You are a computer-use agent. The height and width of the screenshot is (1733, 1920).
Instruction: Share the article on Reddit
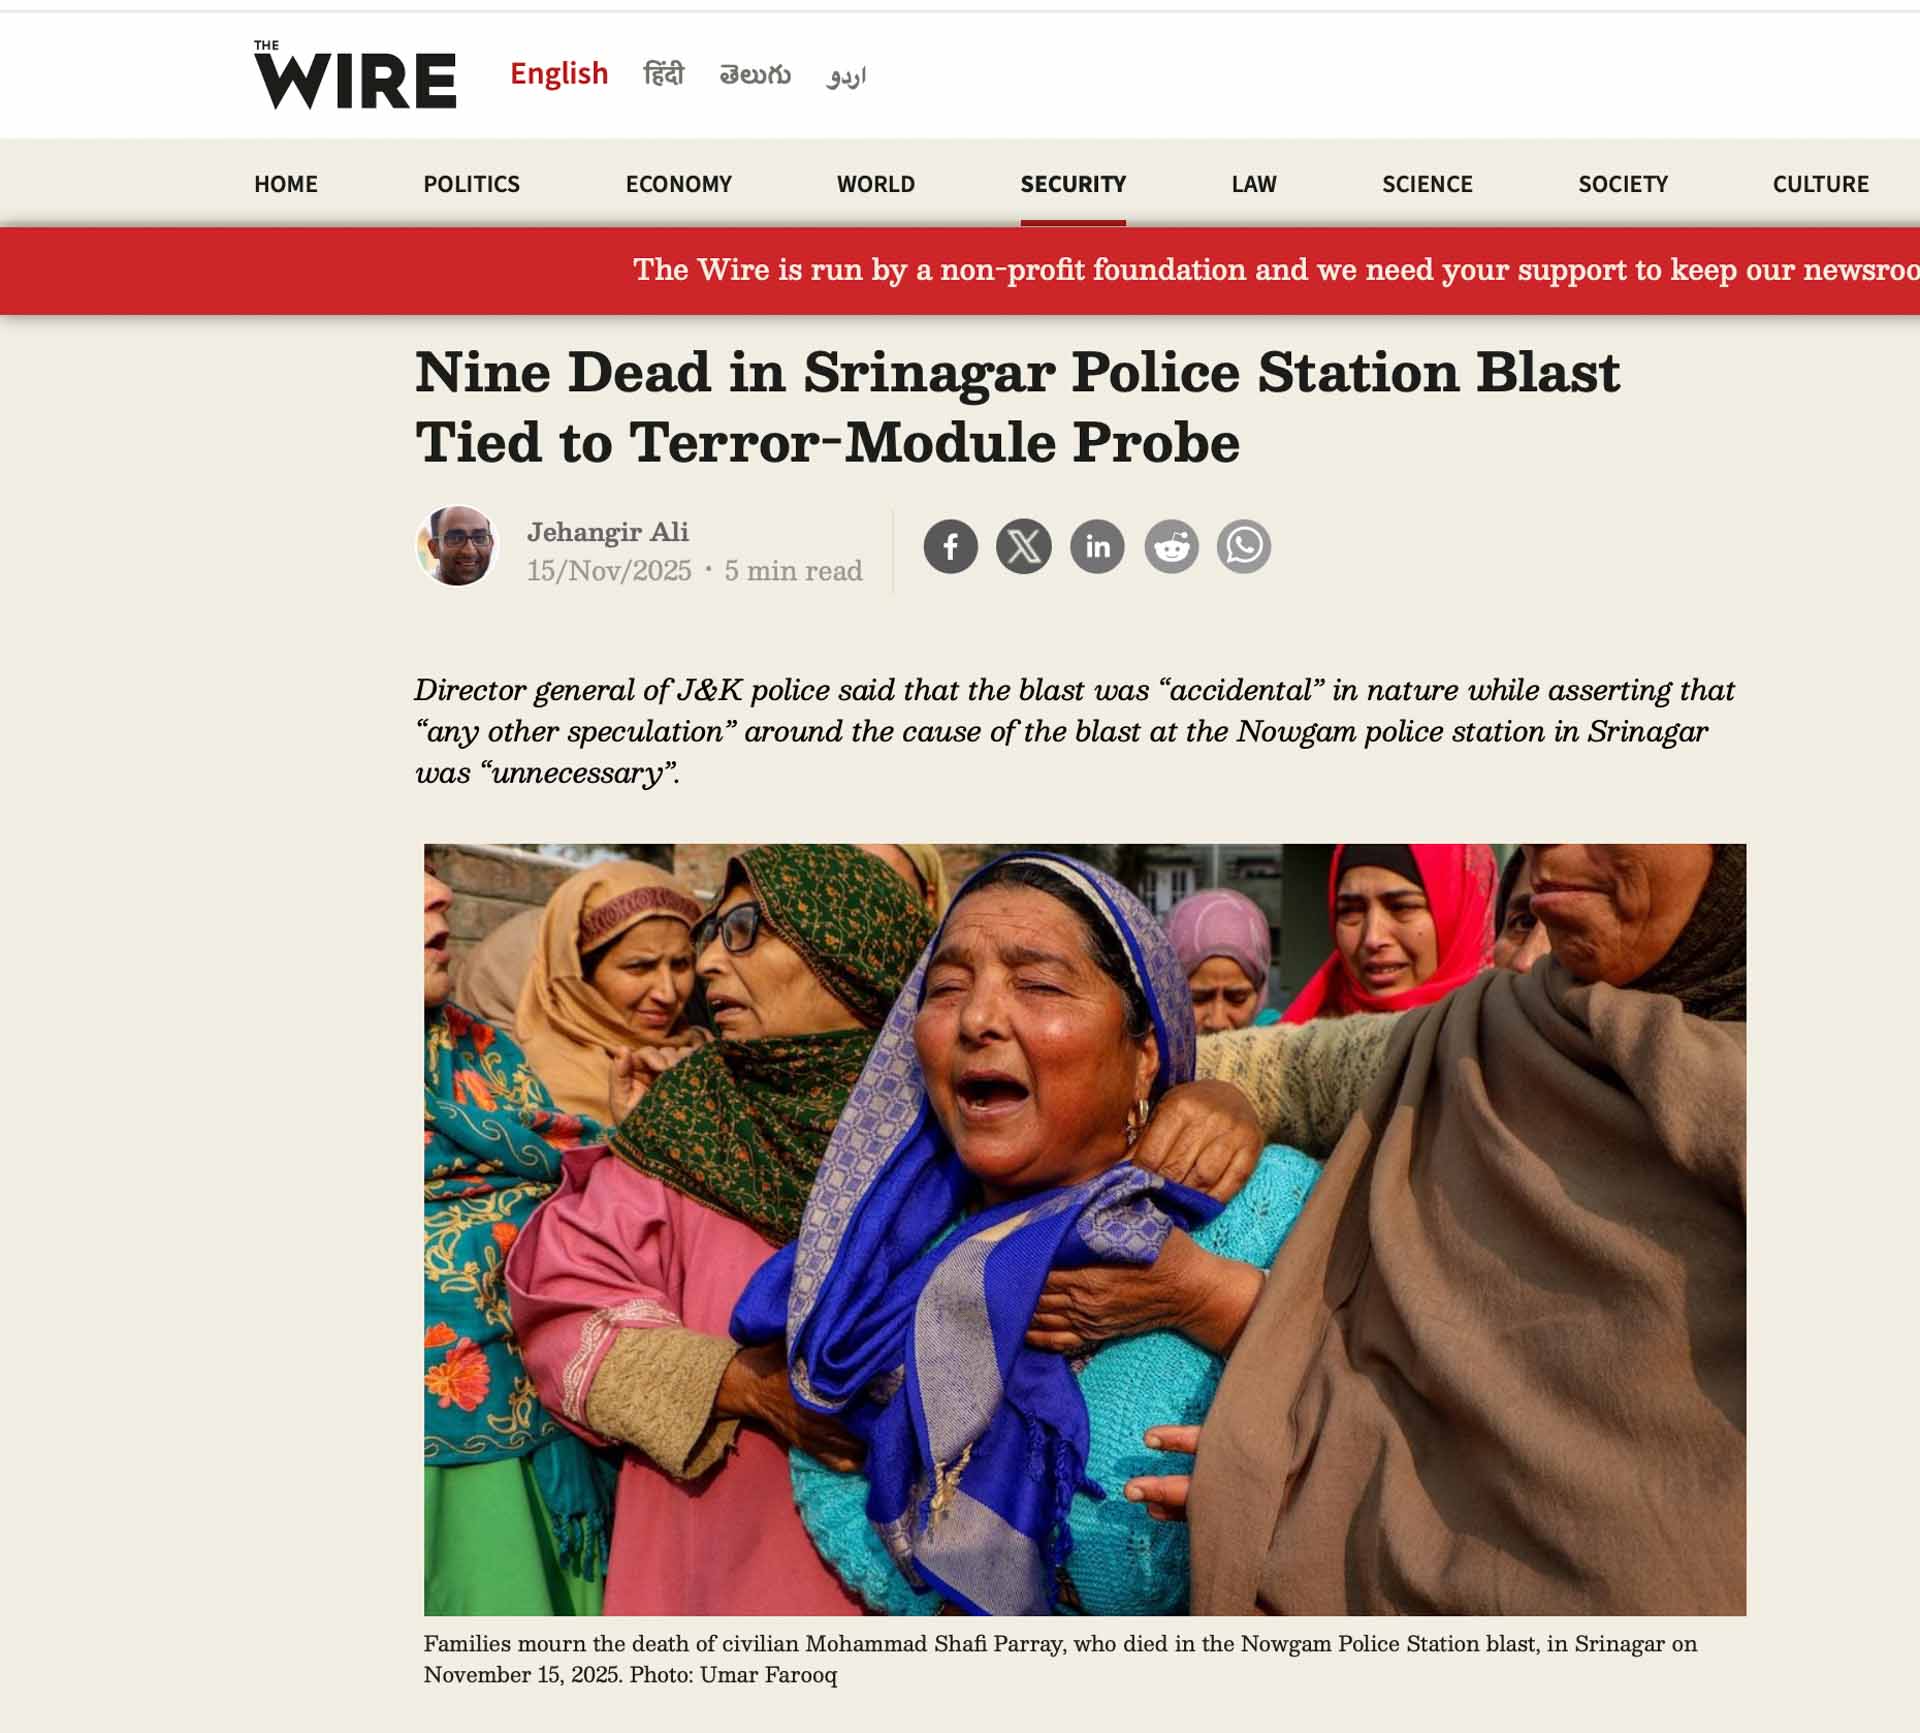click(x=1171, y=546)
